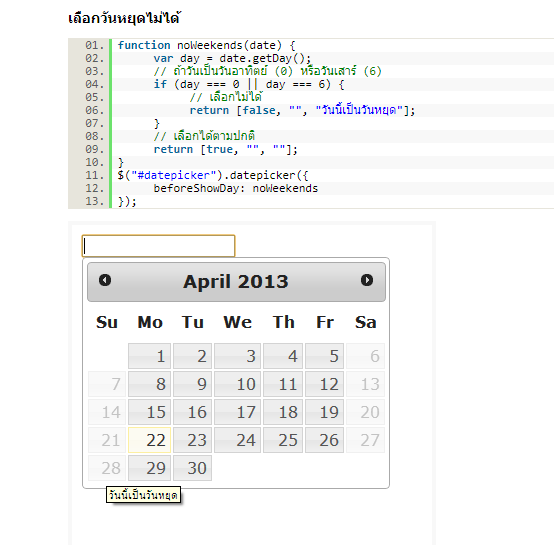Select date 30 in the last row

[193, 468]
